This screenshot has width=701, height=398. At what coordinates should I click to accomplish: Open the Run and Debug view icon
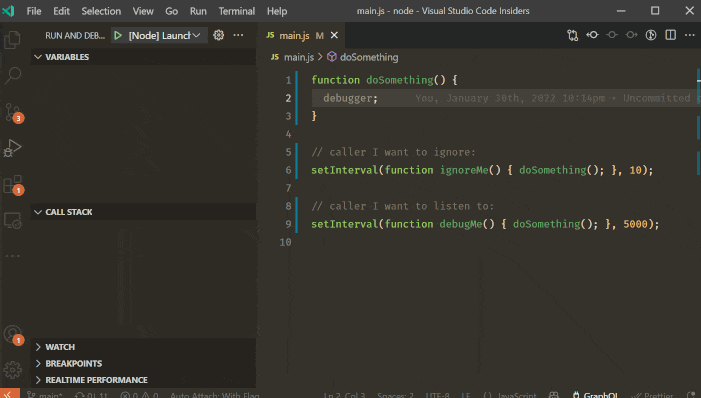13,148
